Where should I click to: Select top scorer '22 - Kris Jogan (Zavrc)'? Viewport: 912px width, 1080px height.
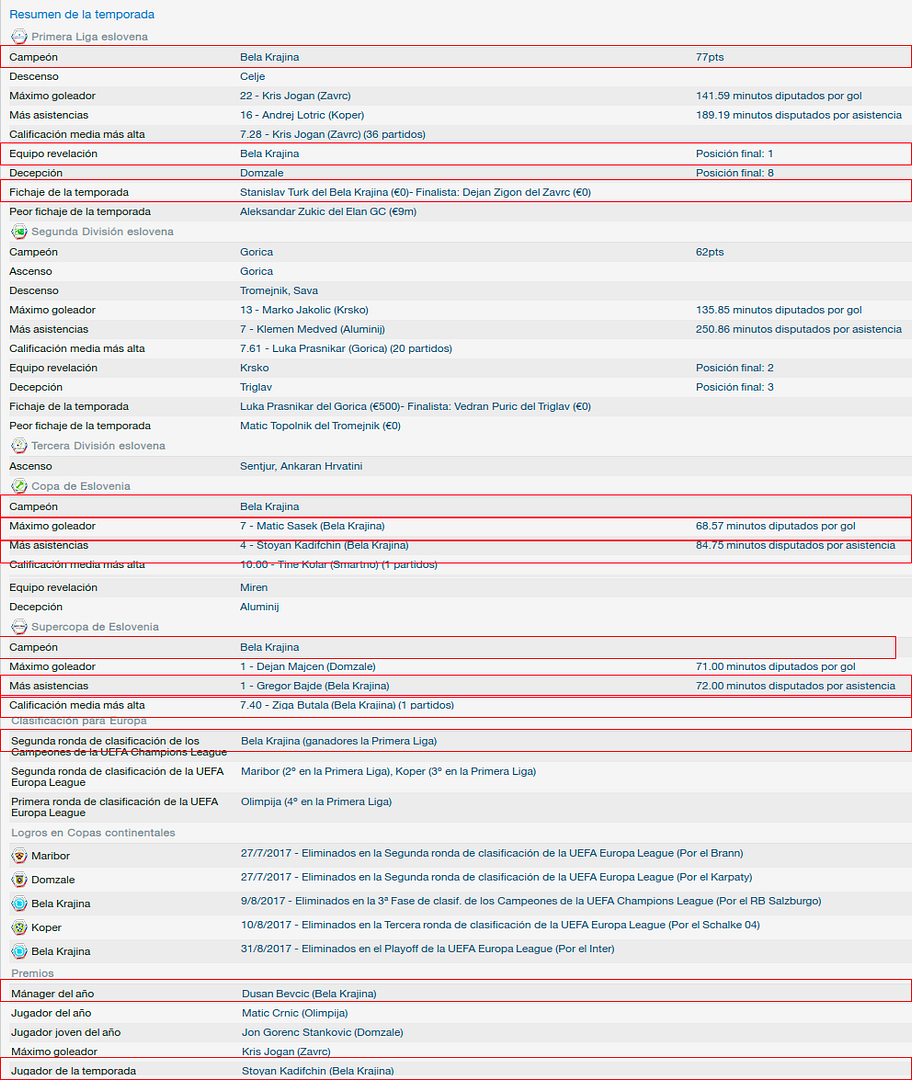pyautogui.click(x=296, y=96)
